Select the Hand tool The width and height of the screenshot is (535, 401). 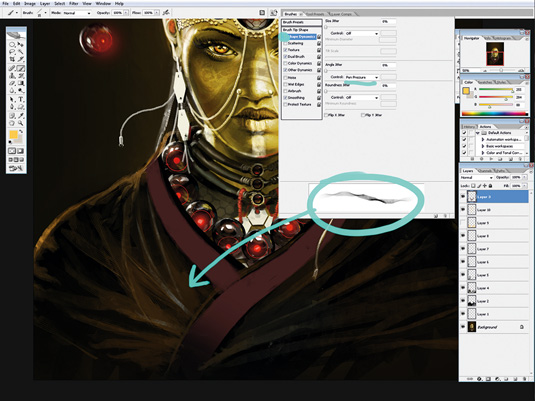click(12, 124)
